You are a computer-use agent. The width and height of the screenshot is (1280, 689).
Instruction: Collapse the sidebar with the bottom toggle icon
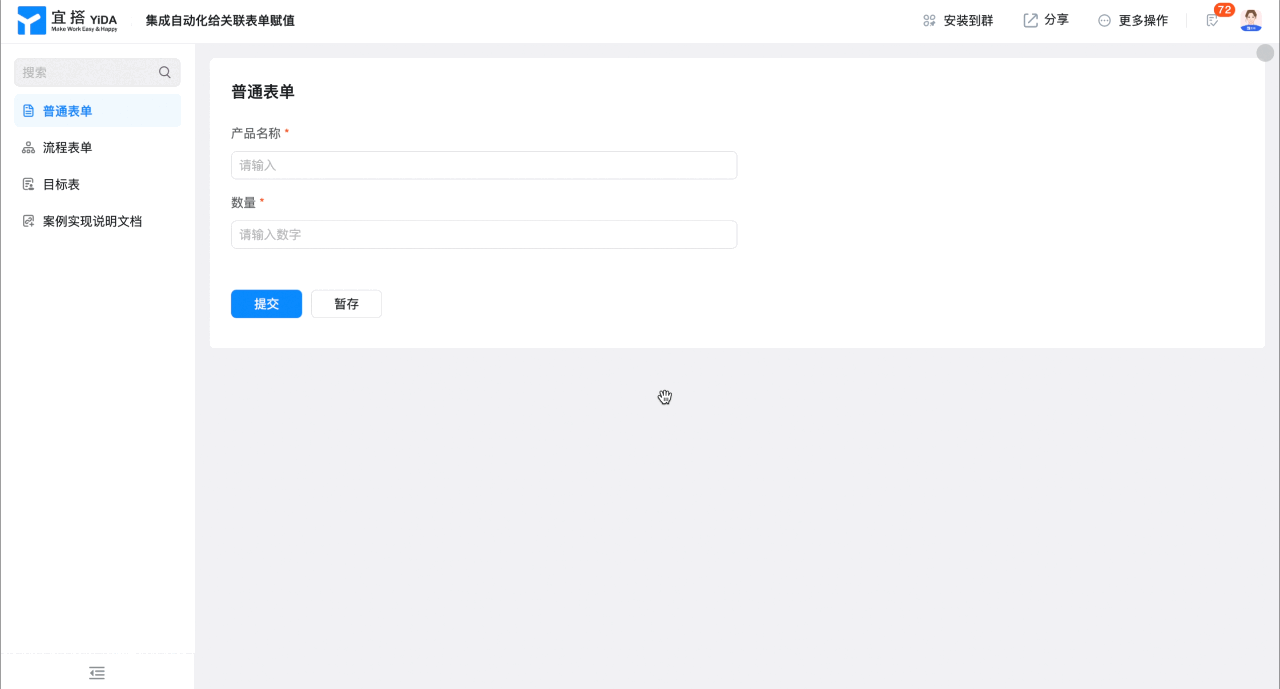pos(97,673)
